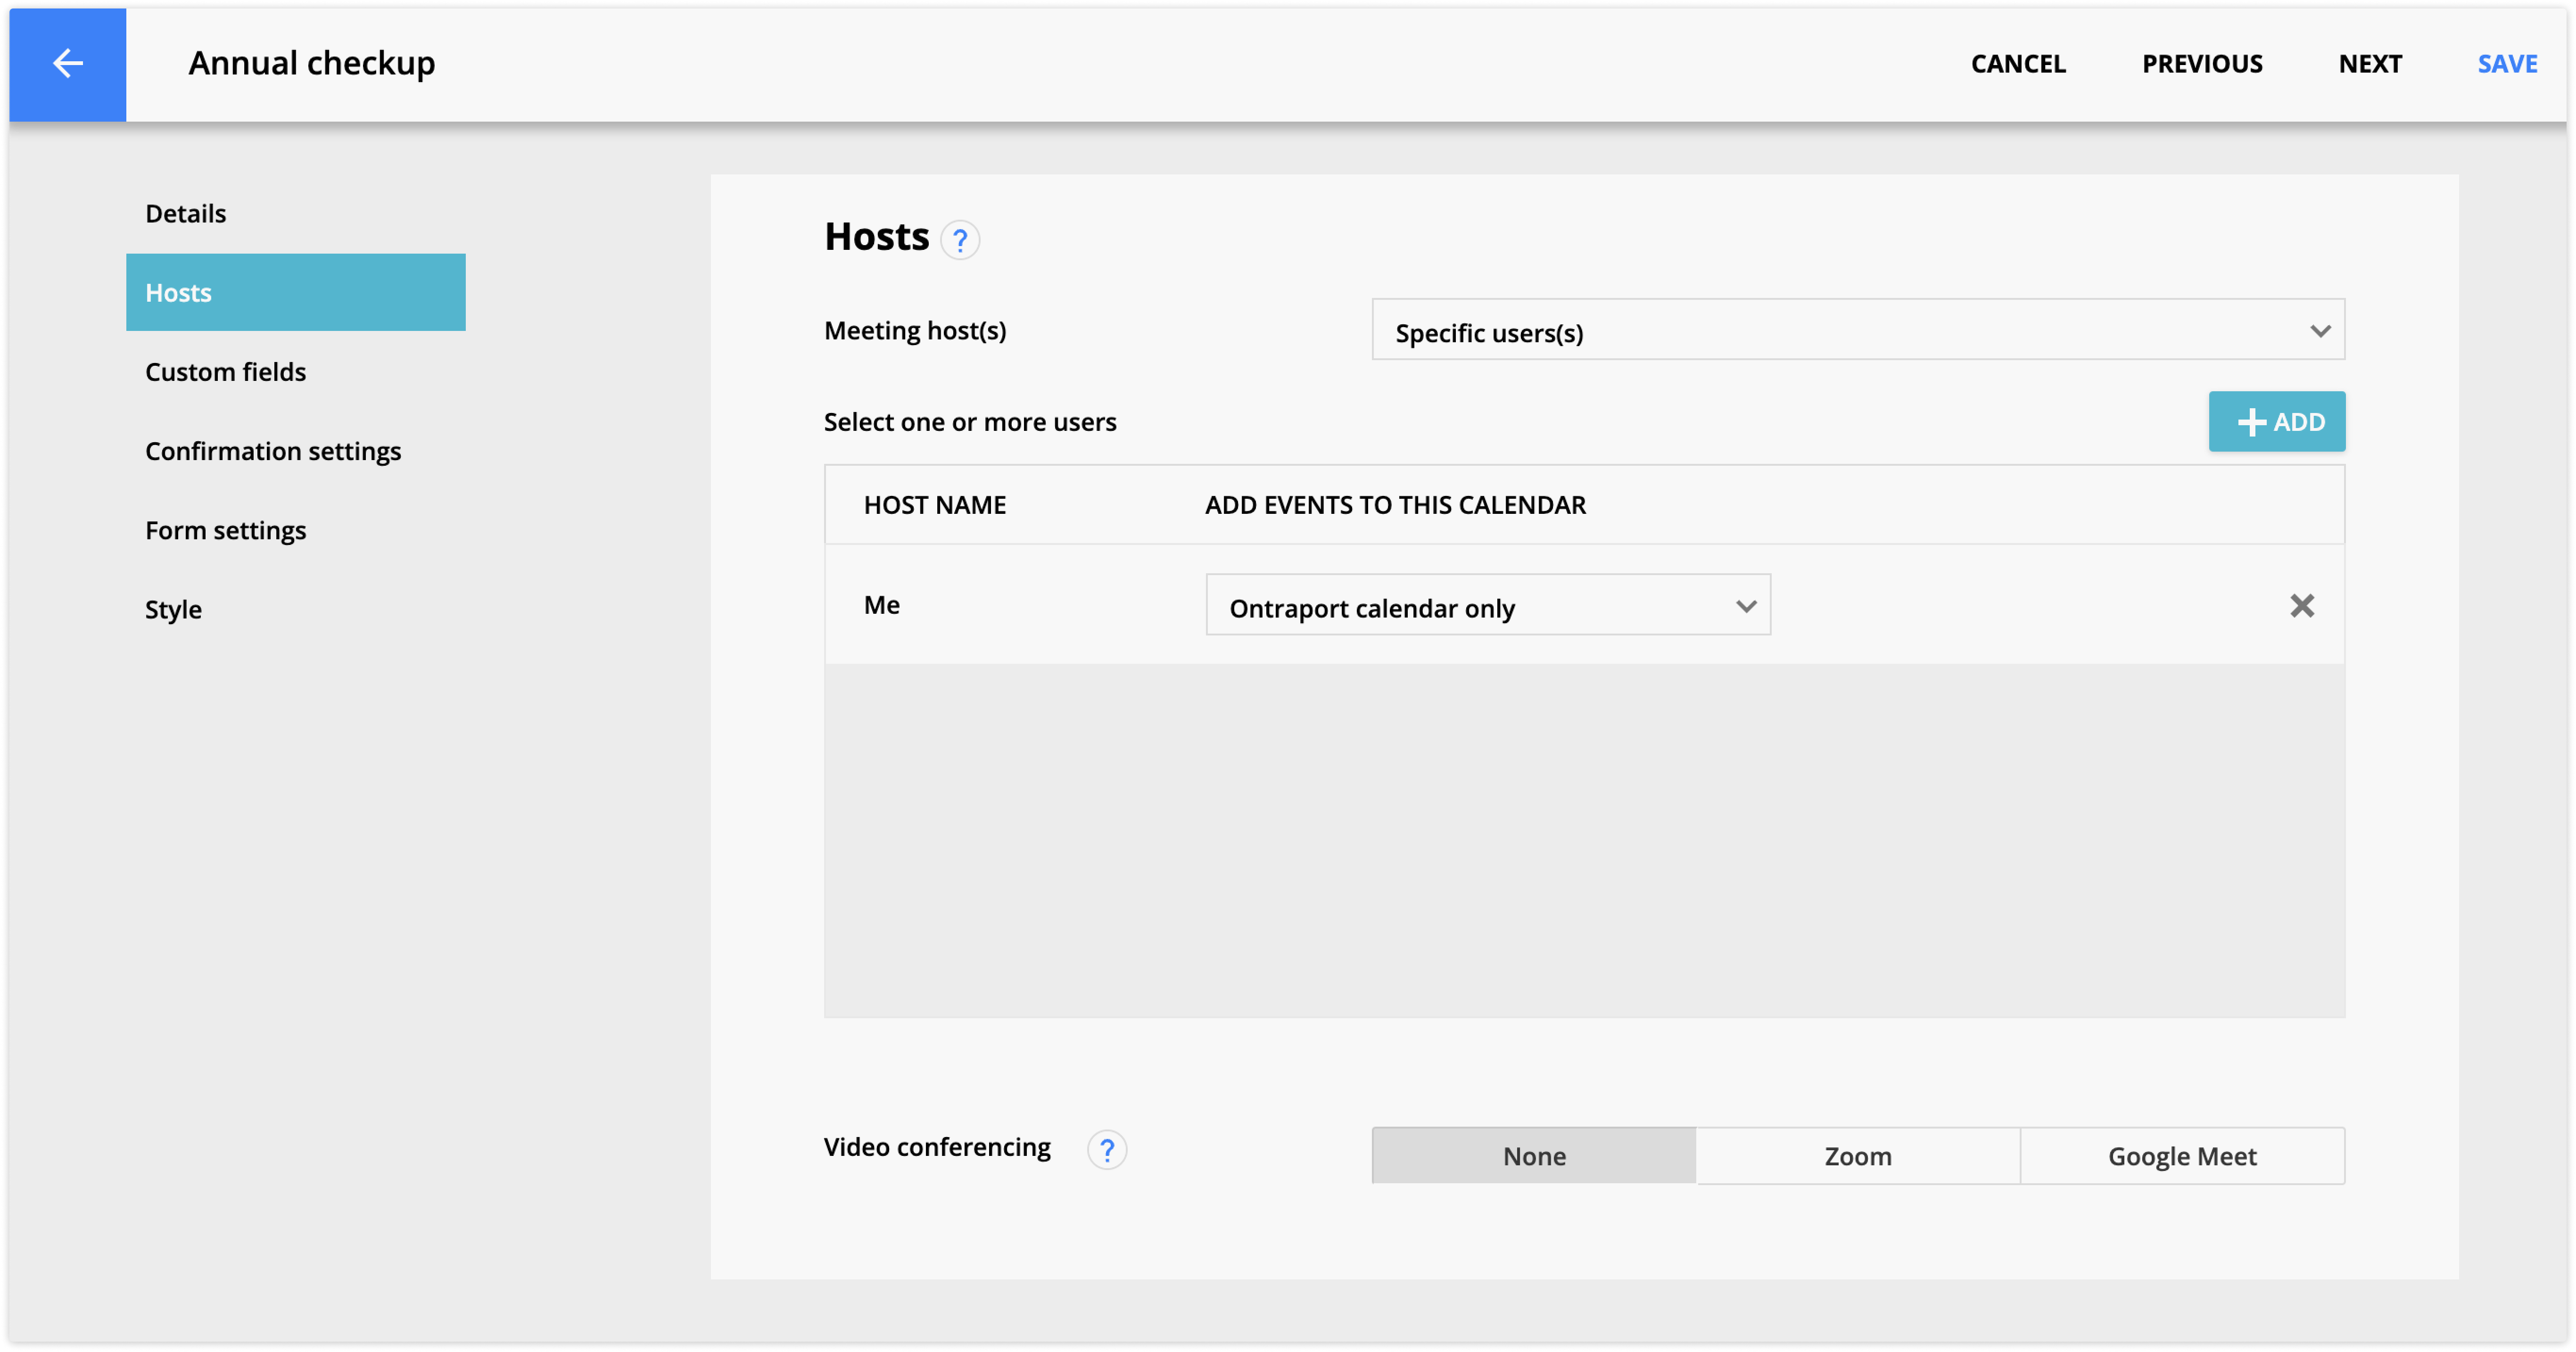Open the Meeting host(s) dropdown
The width and height of the screenshot is (2576, 1352).
pyautogui.click(x=1857, y=330)
